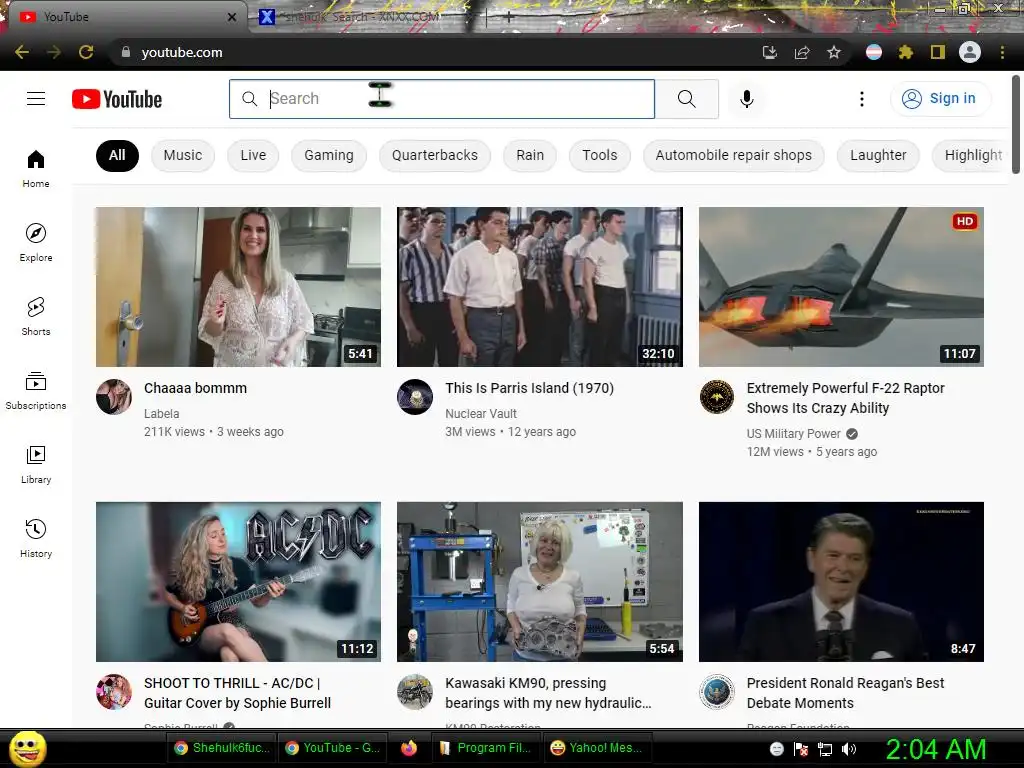
Task: Open SHOOT TO THRILL AC/DC title
Action: click(x=237, y=693)
